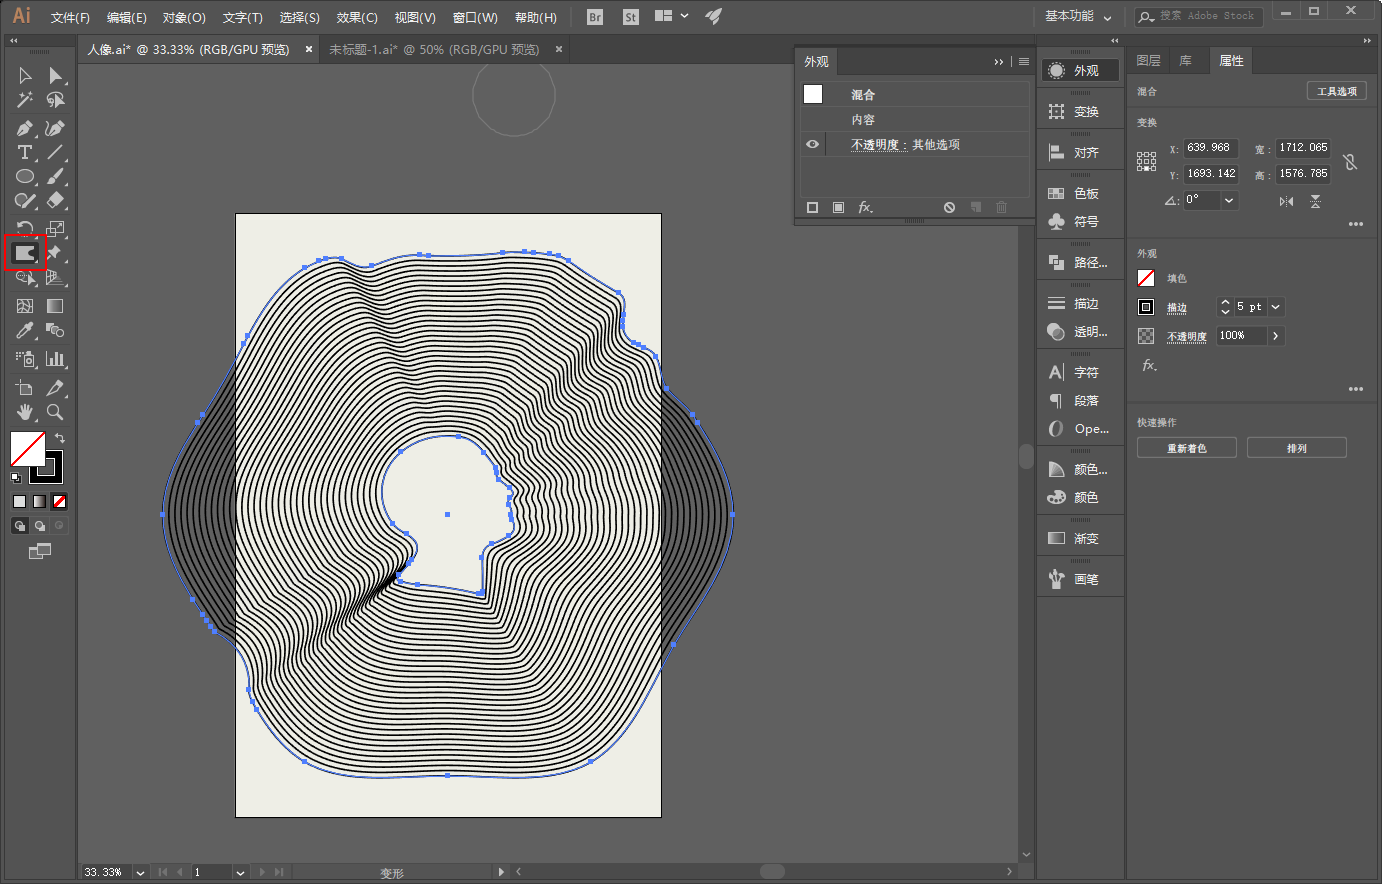Click the X coordinate input field
The width and height of the screenshot is (1382, 884).
click(x=1211, y=148)
